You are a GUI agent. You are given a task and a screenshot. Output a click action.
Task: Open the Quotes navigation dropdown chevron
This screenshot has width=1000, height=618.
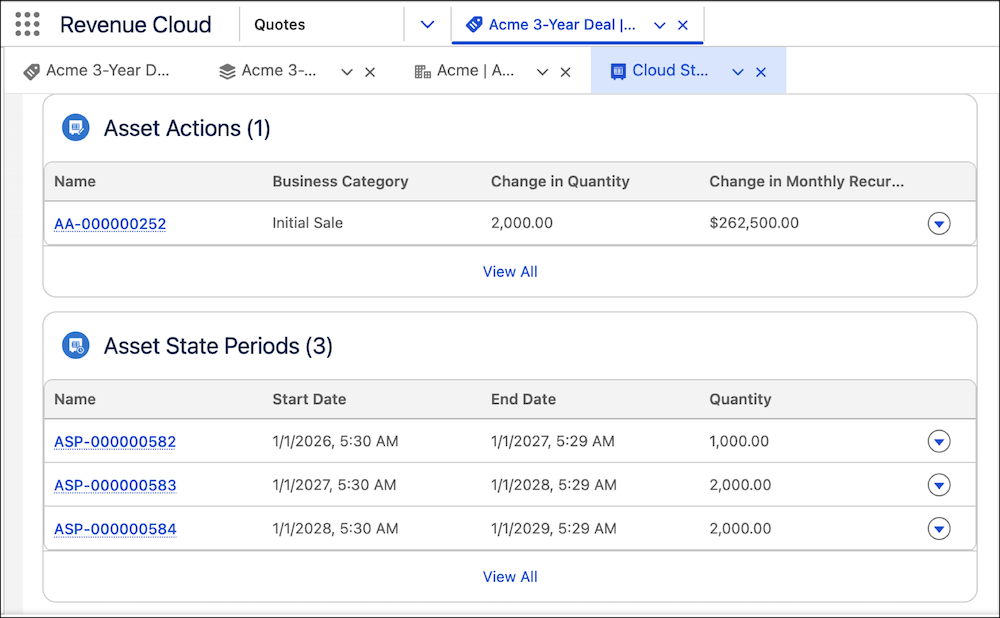pos(427,24)
